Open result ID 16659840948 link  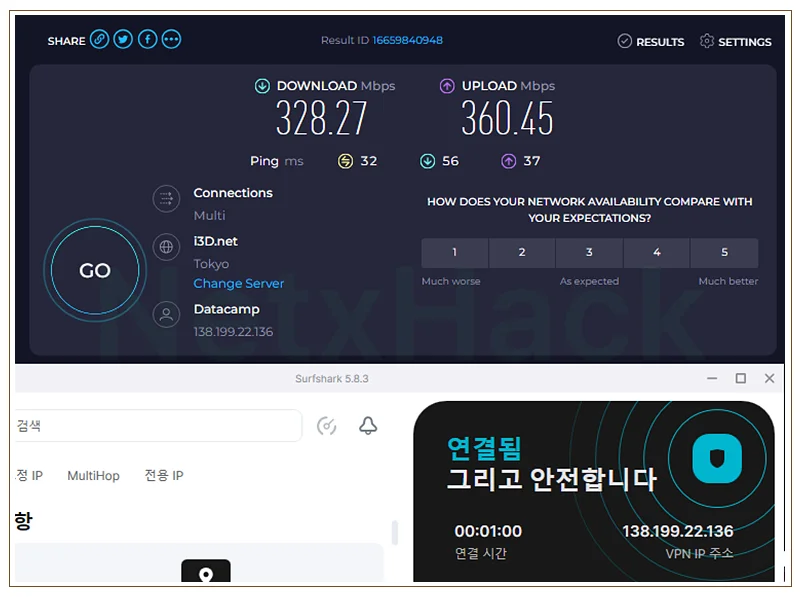pyautogui.click(x=407, y=40)
